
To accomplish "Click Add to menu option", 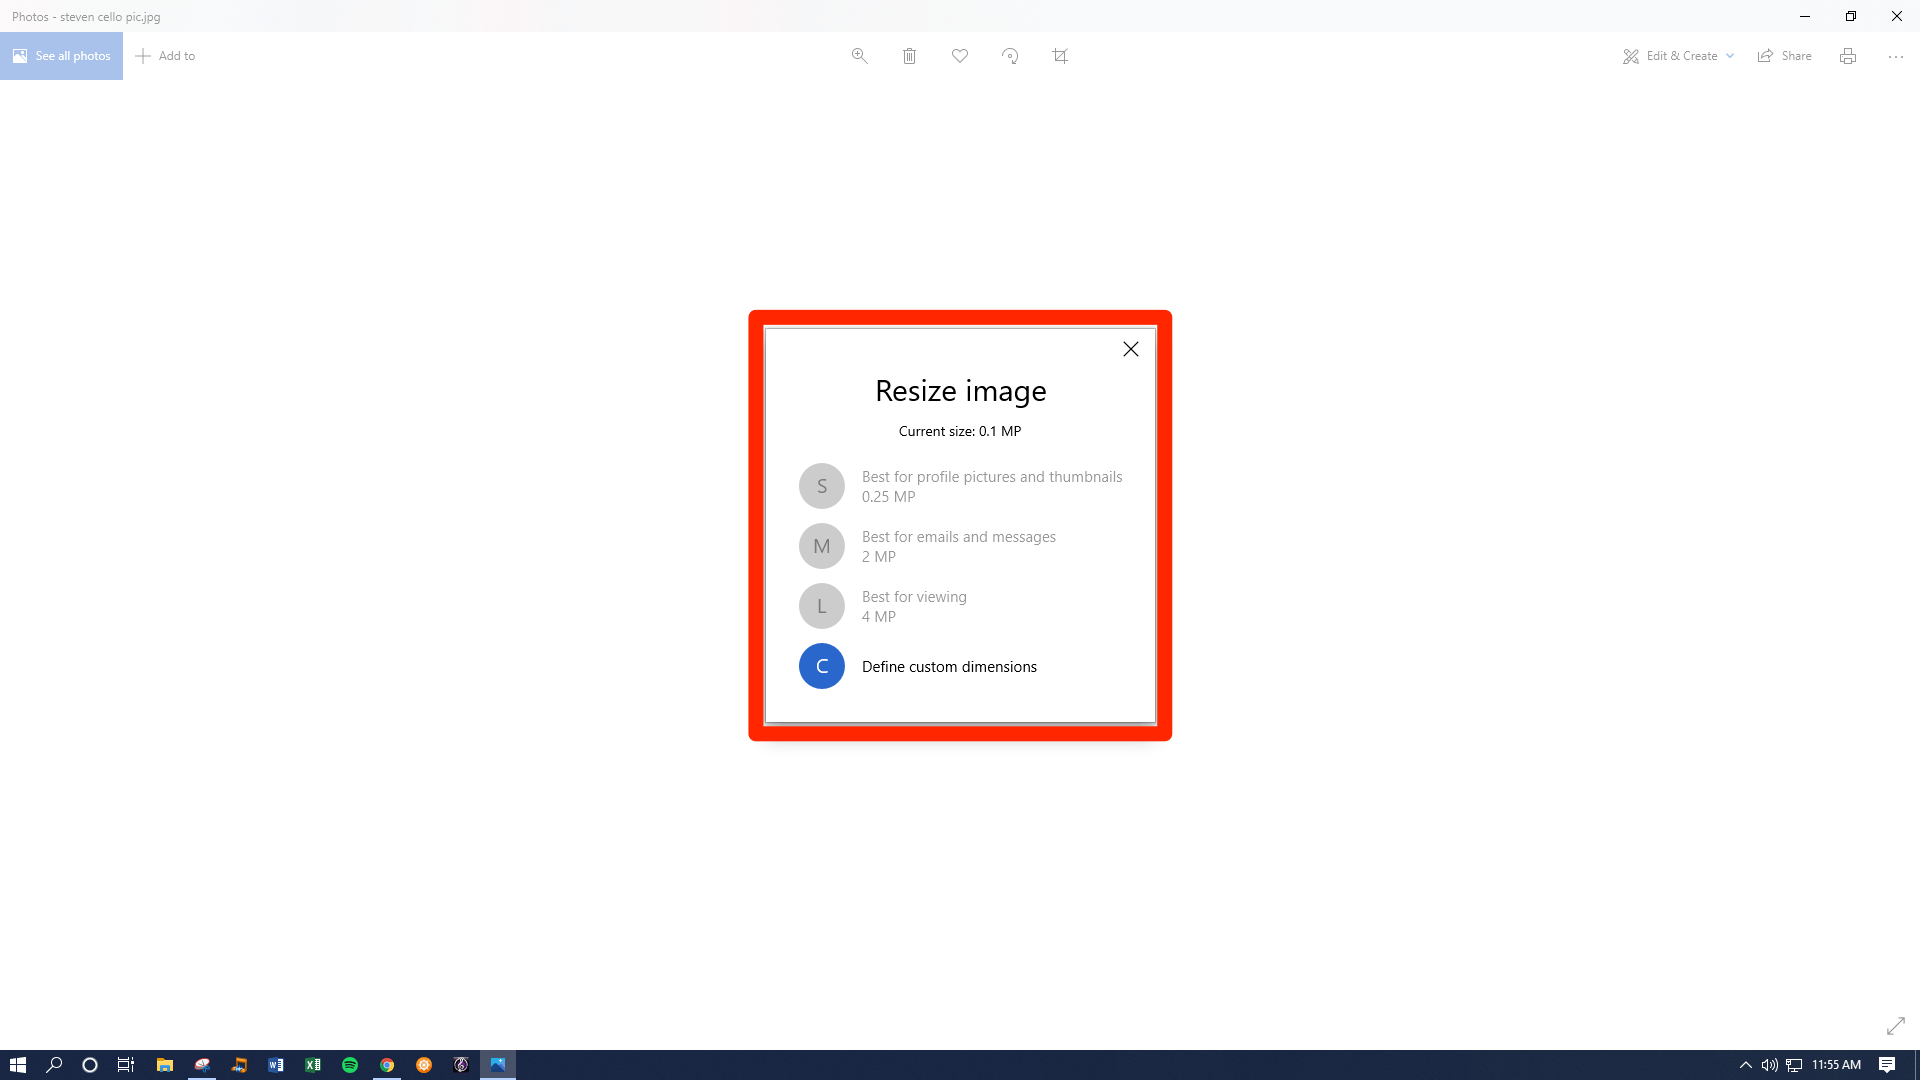I will (x=164, y=55).
